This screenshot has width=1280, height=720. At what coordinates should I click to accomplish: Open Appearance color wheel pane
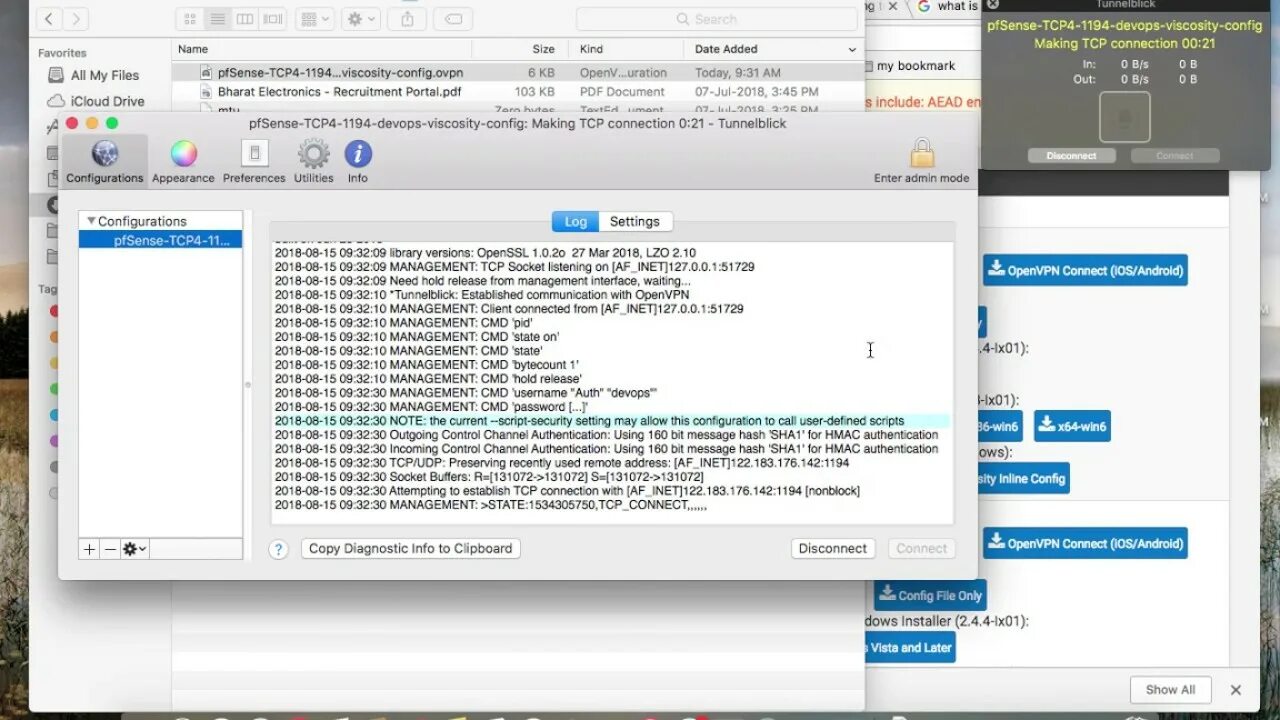pos(183,161)
